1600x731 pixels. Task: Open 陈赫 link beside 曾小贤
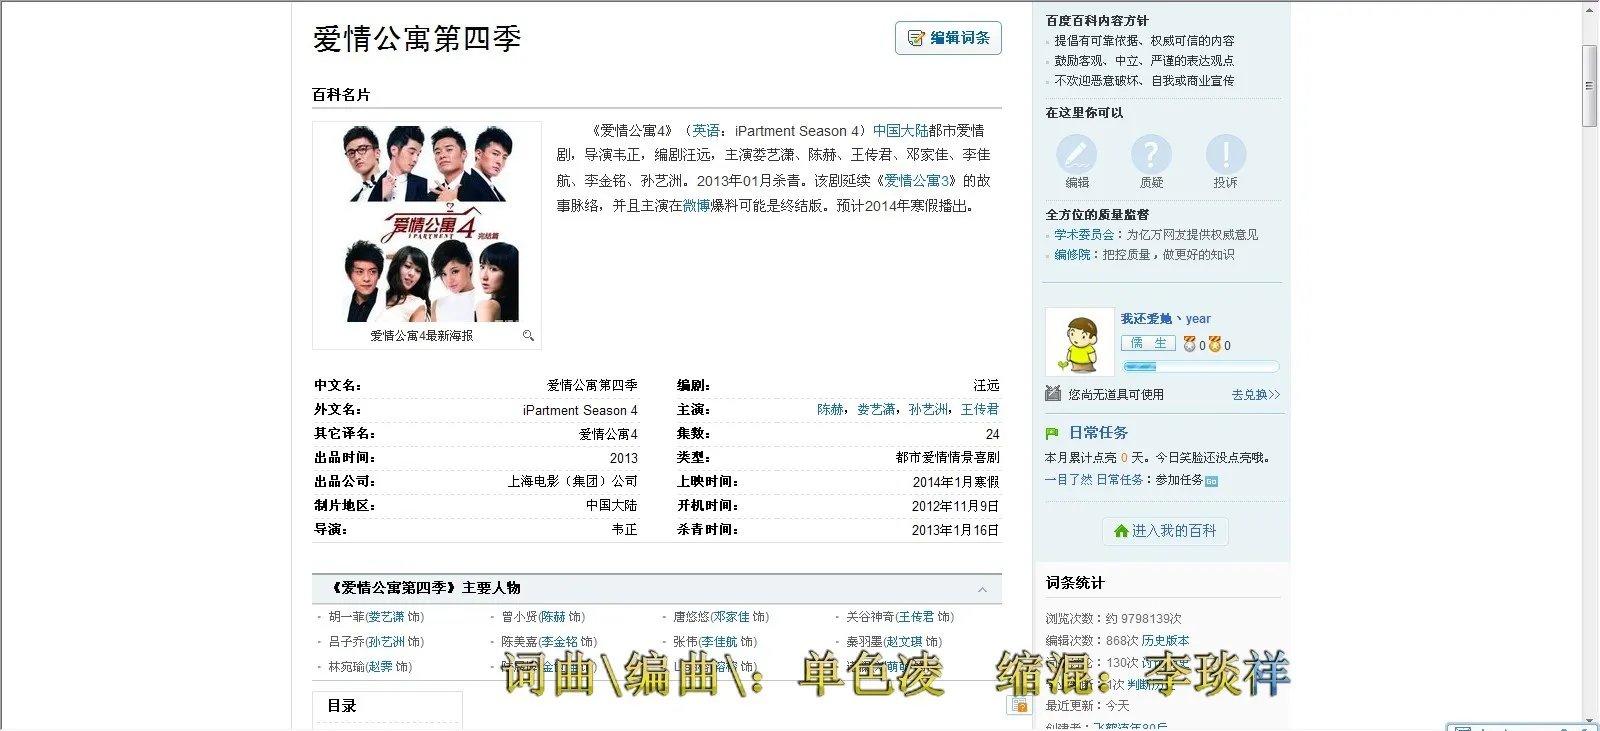pos(554,617)
